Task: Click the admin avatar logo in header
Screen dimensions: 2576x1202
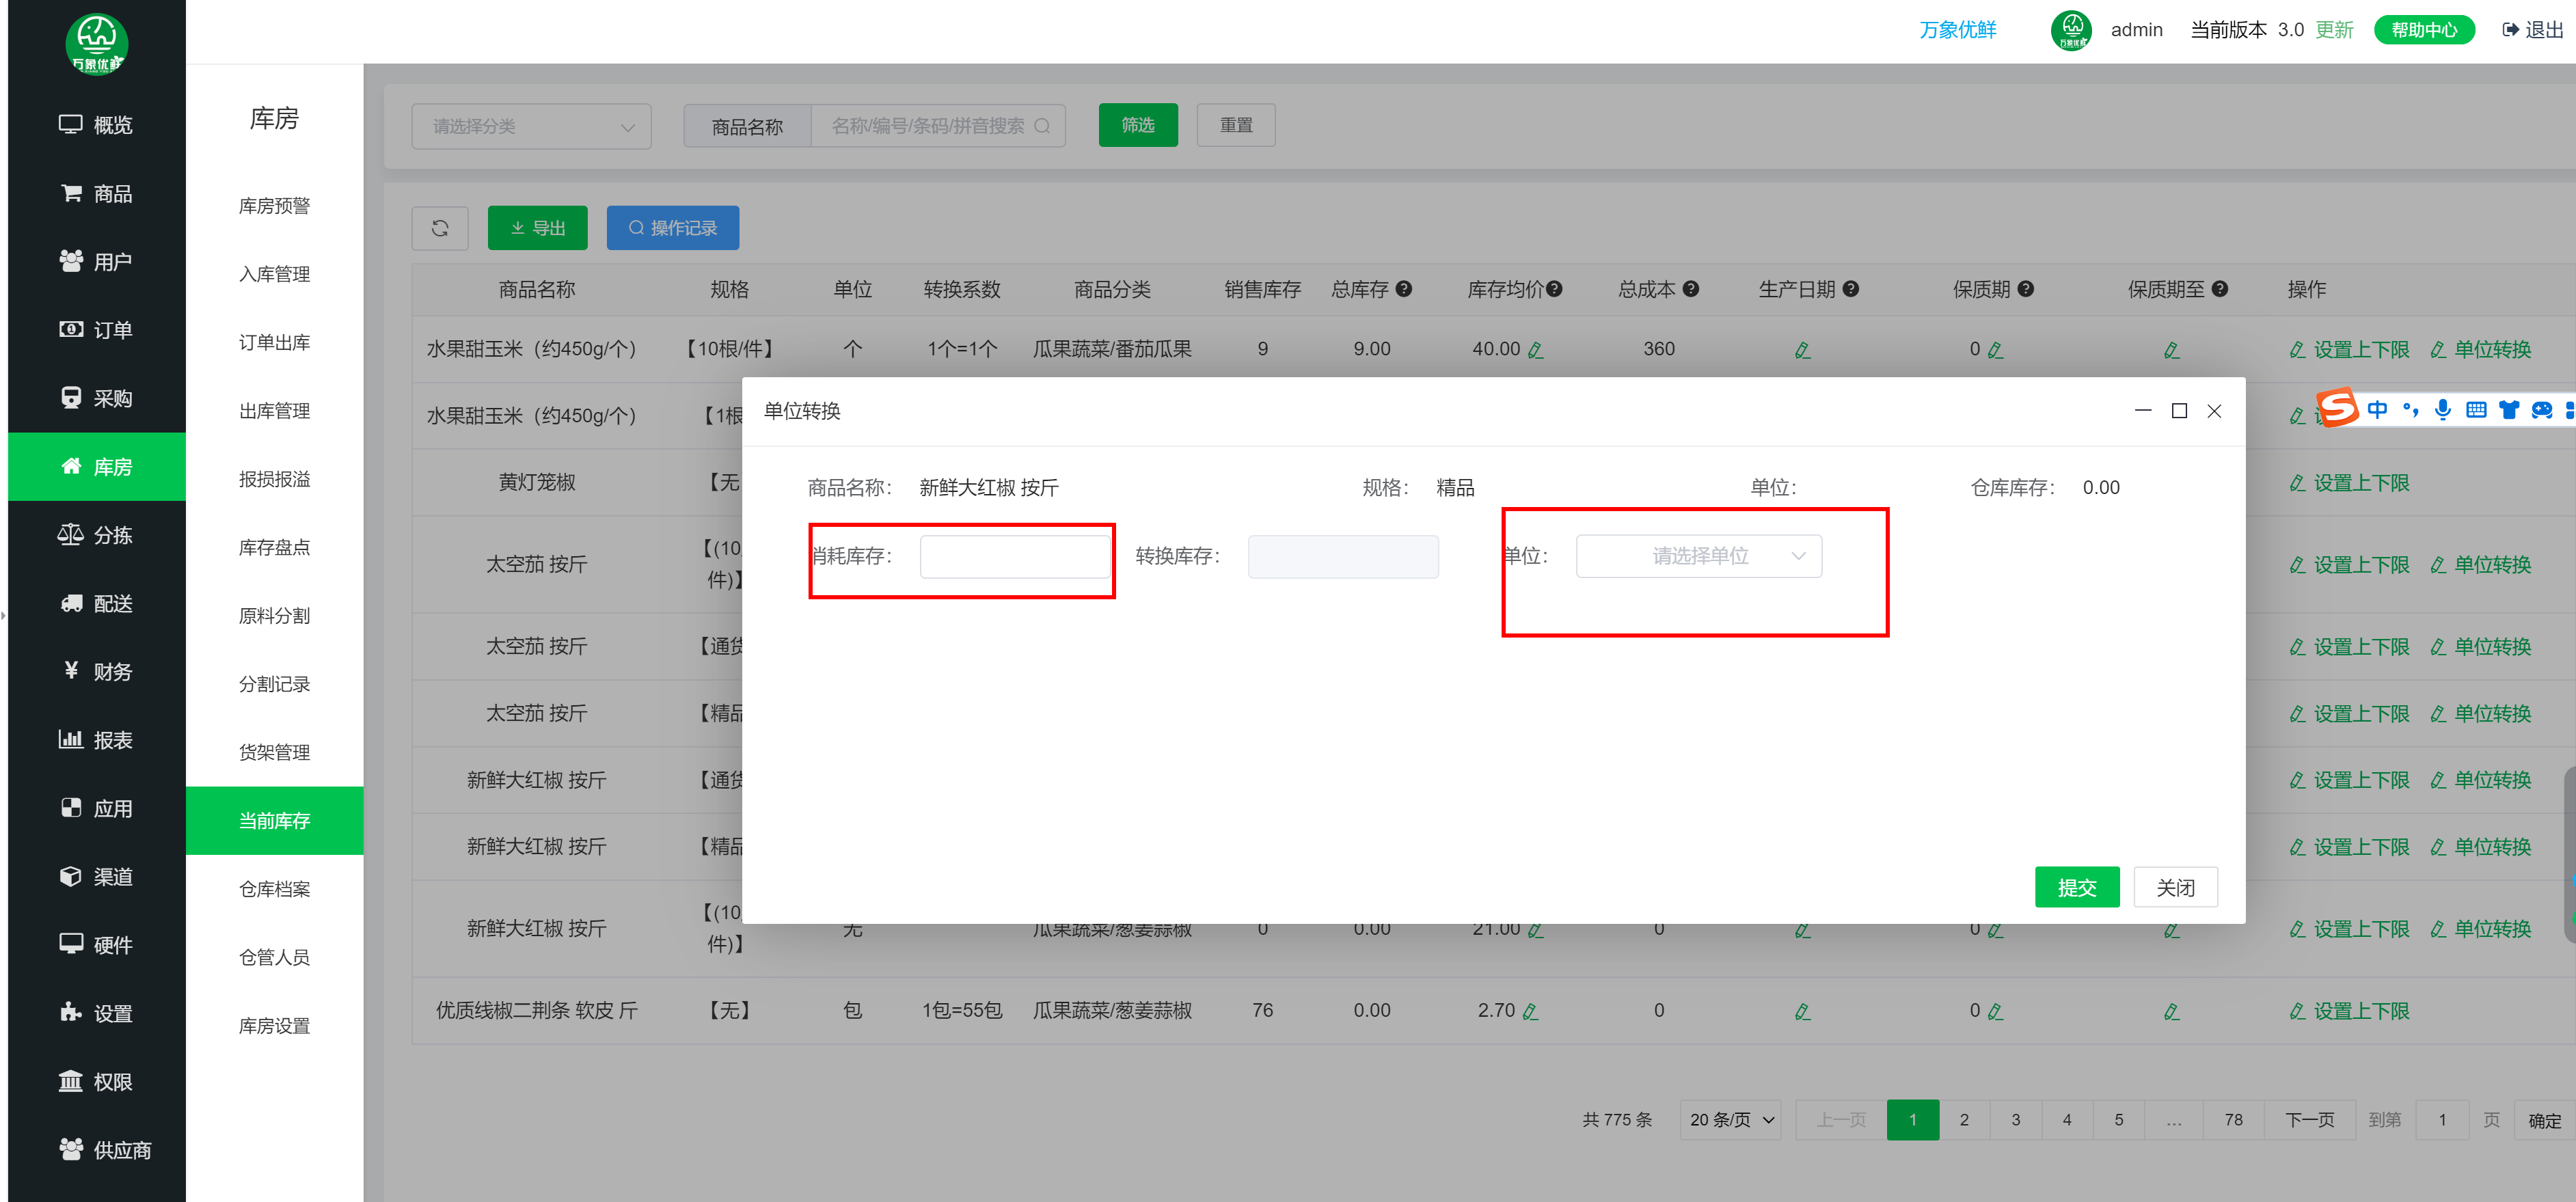Action: (x=2071, y=30)
